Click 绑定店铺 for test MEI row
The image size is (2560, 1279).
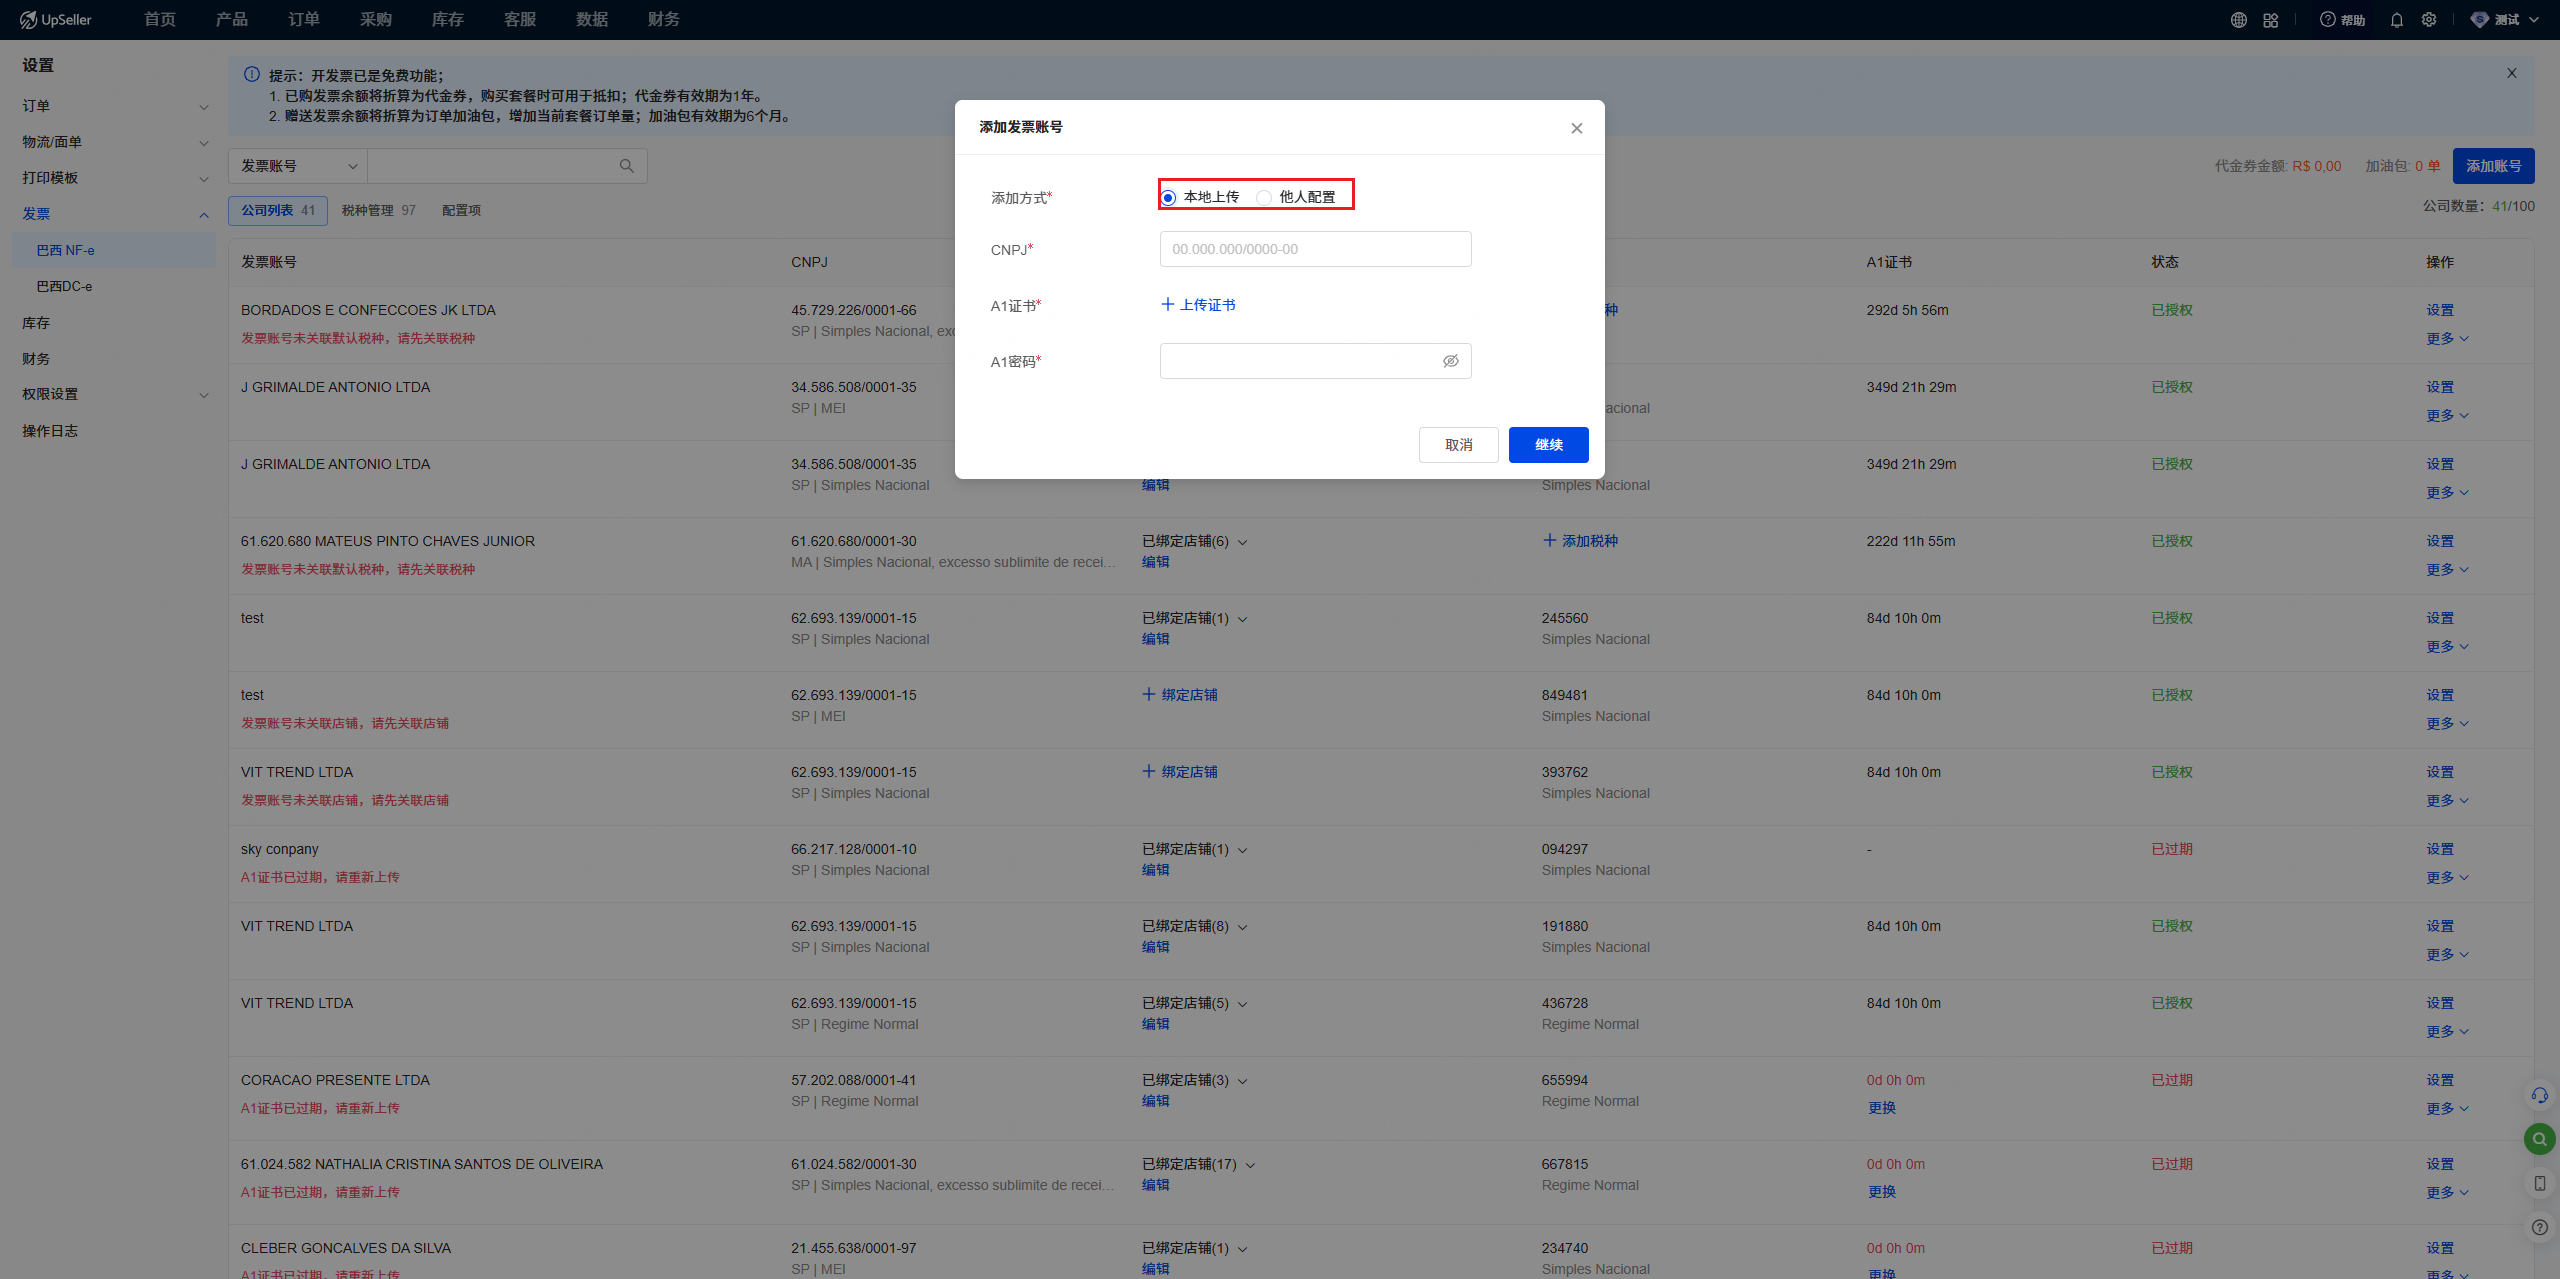coord(1180,695)
